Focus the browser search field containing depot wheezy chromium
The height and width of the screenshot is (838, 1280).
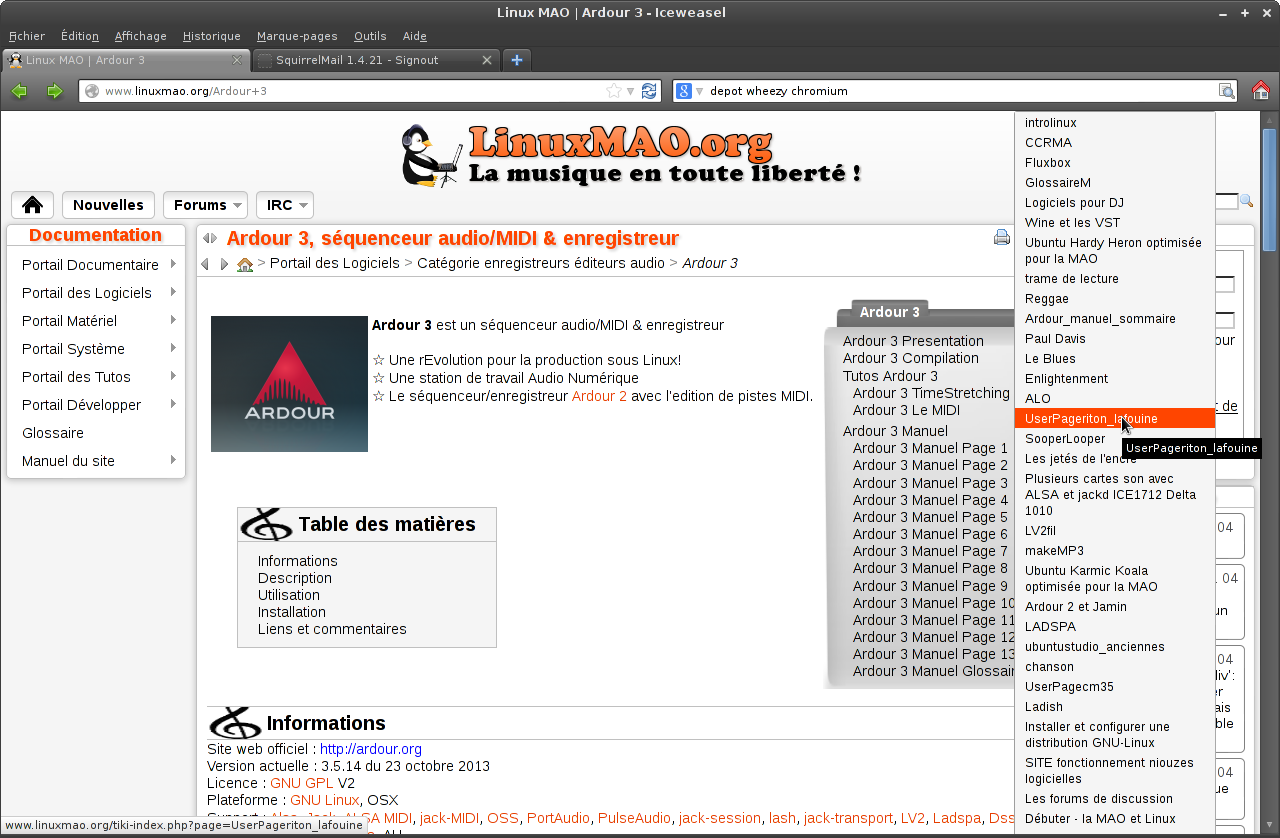(x=960, y=91)
